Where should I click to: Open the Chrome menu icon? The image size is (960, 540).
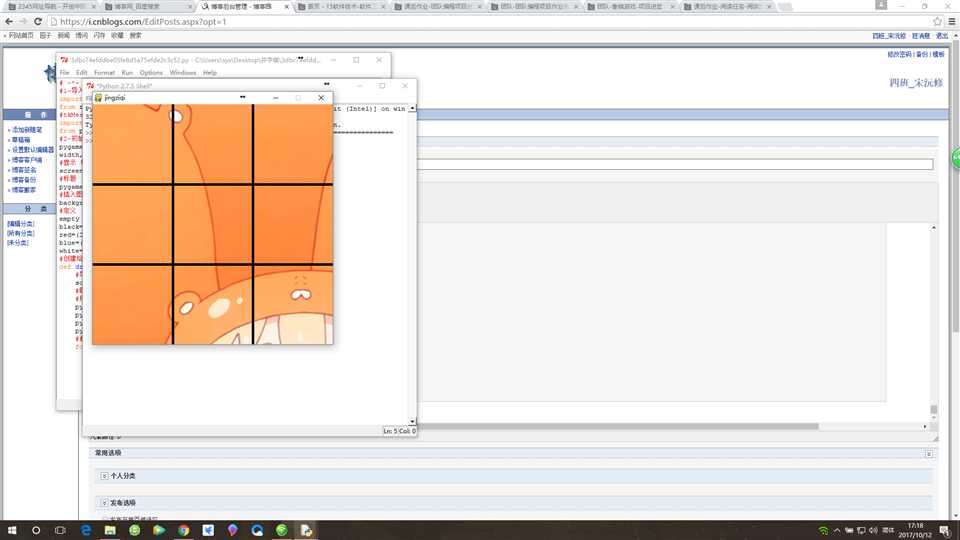point(951,21)
